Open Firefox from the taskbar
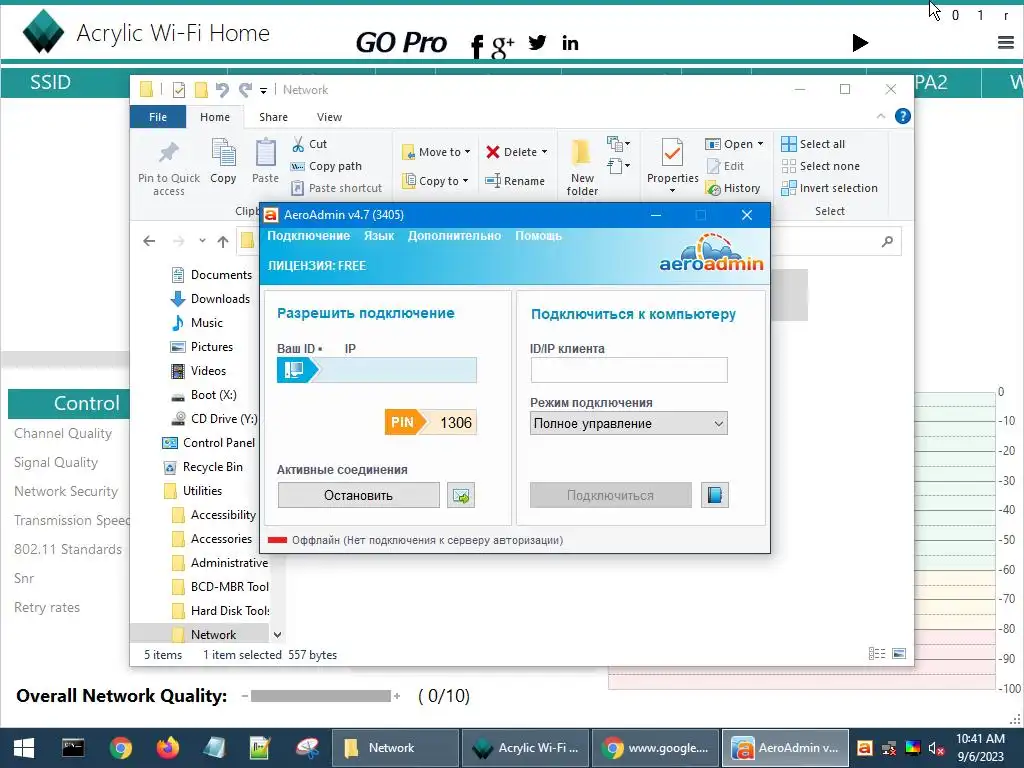Screen dimensions: 1024x768 point(168,748)
